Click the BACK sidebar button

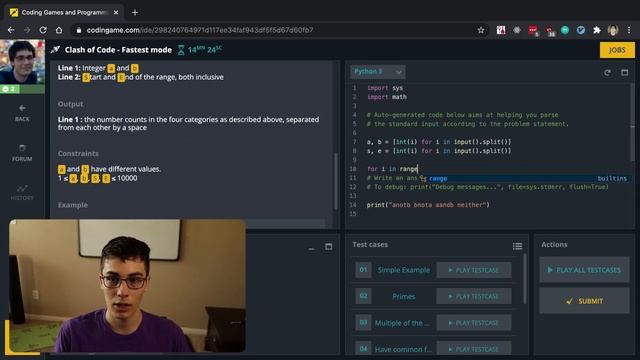22,113
